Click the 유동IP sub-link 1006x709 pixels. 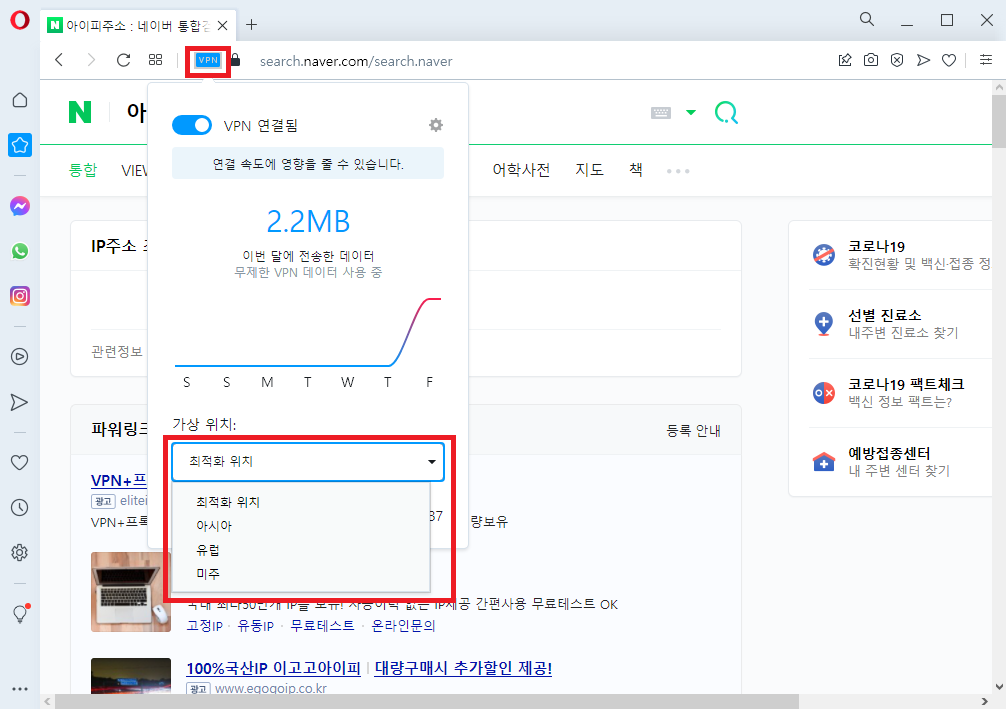tap(255, 626)
